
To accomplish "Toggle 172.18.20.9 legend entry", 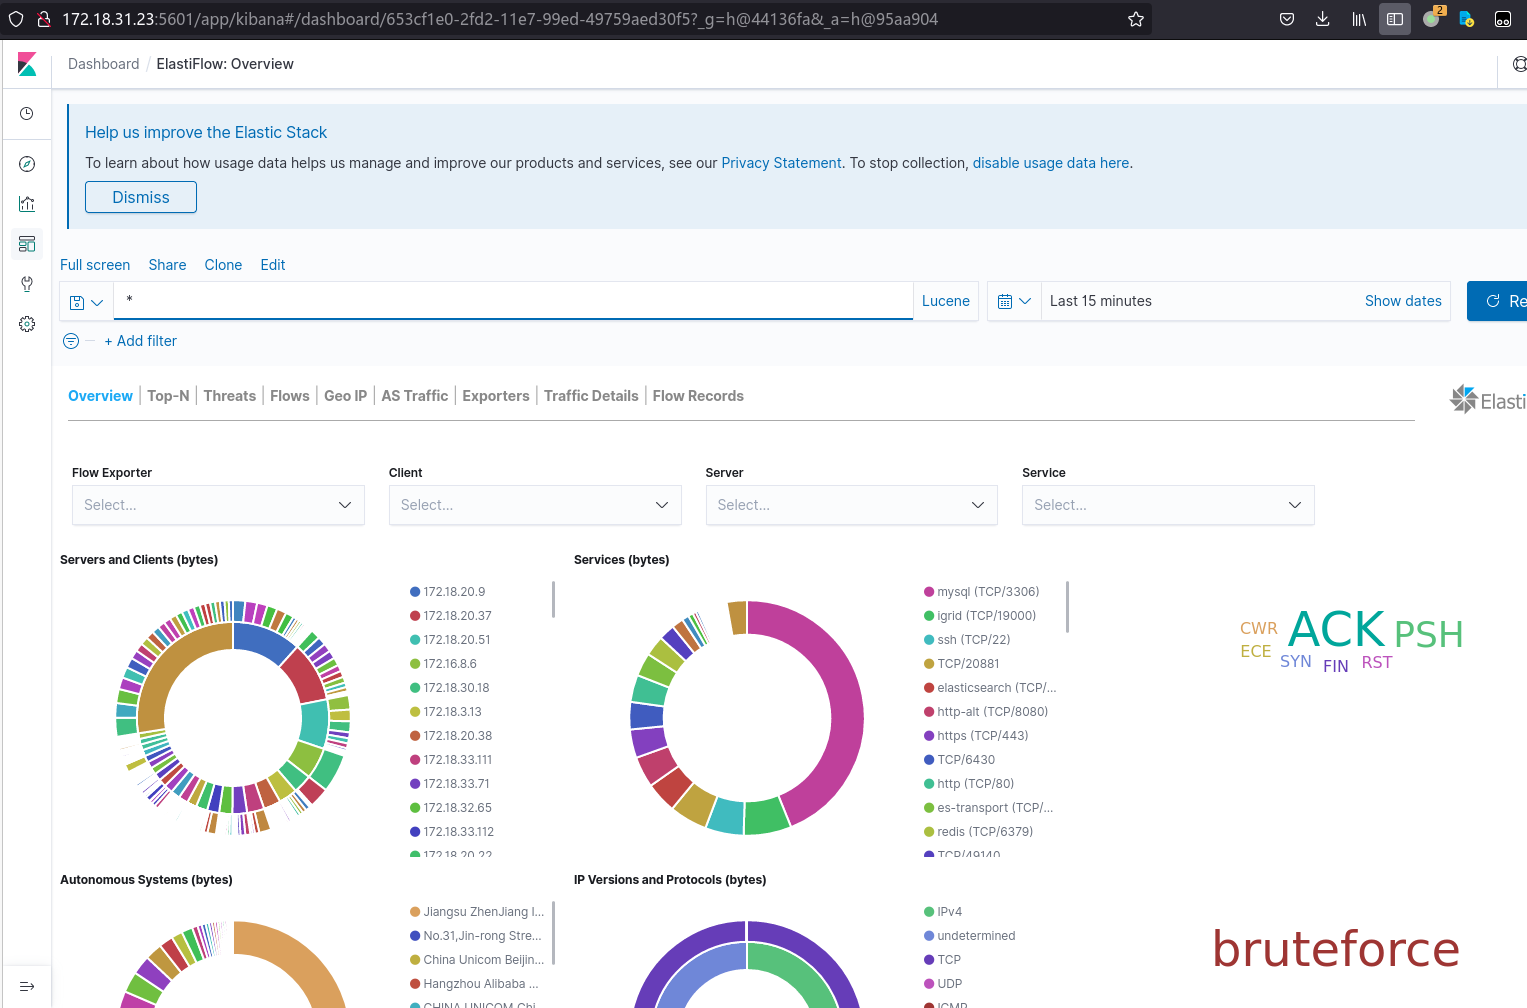I will pos(447,592).
